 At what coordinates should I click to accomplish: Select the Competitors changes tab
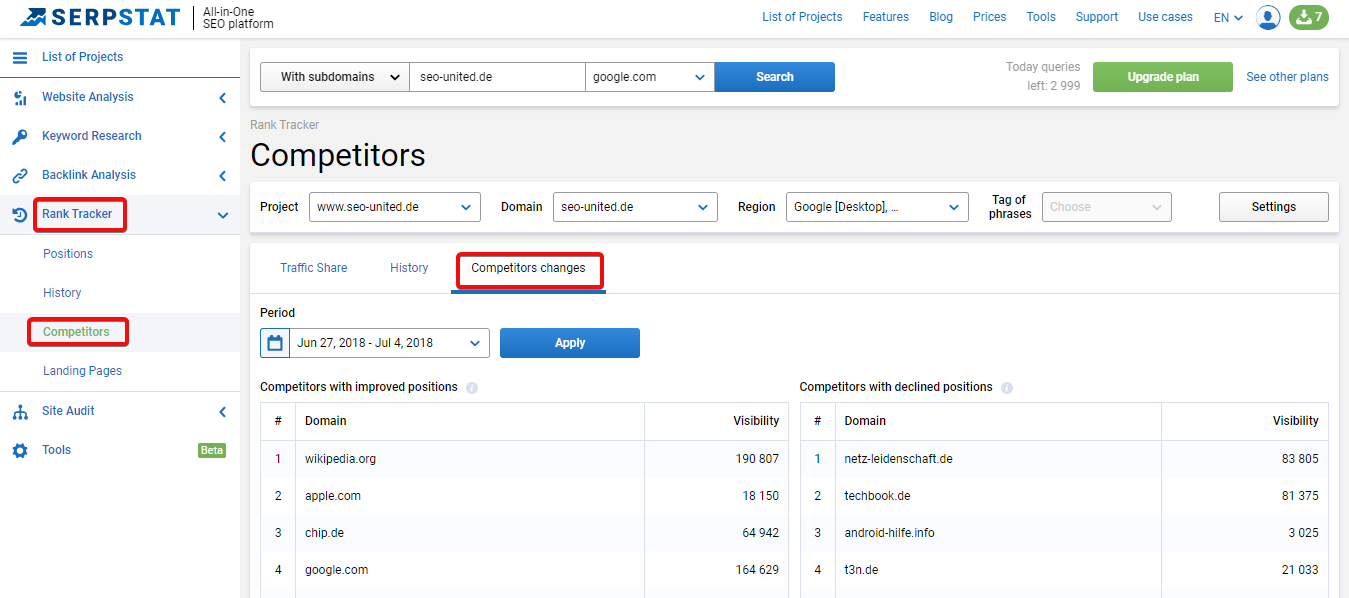(528, 268)
